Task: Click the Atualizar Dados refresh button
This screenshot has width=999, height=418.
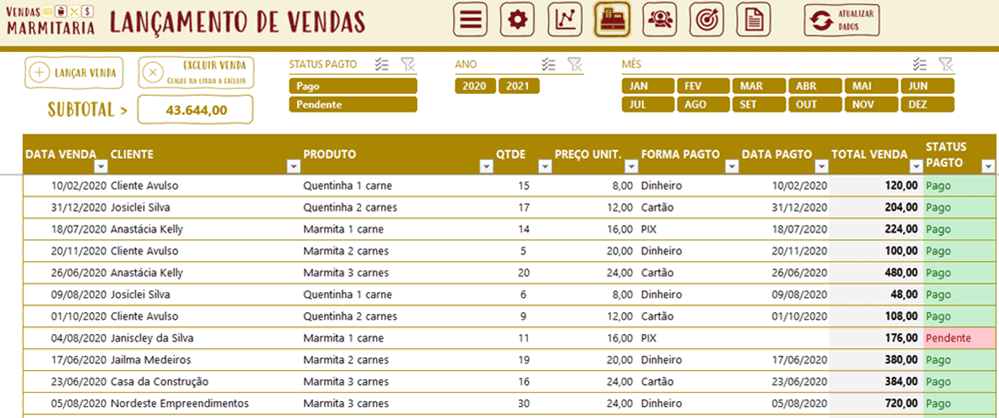Action: pos(842,20)
